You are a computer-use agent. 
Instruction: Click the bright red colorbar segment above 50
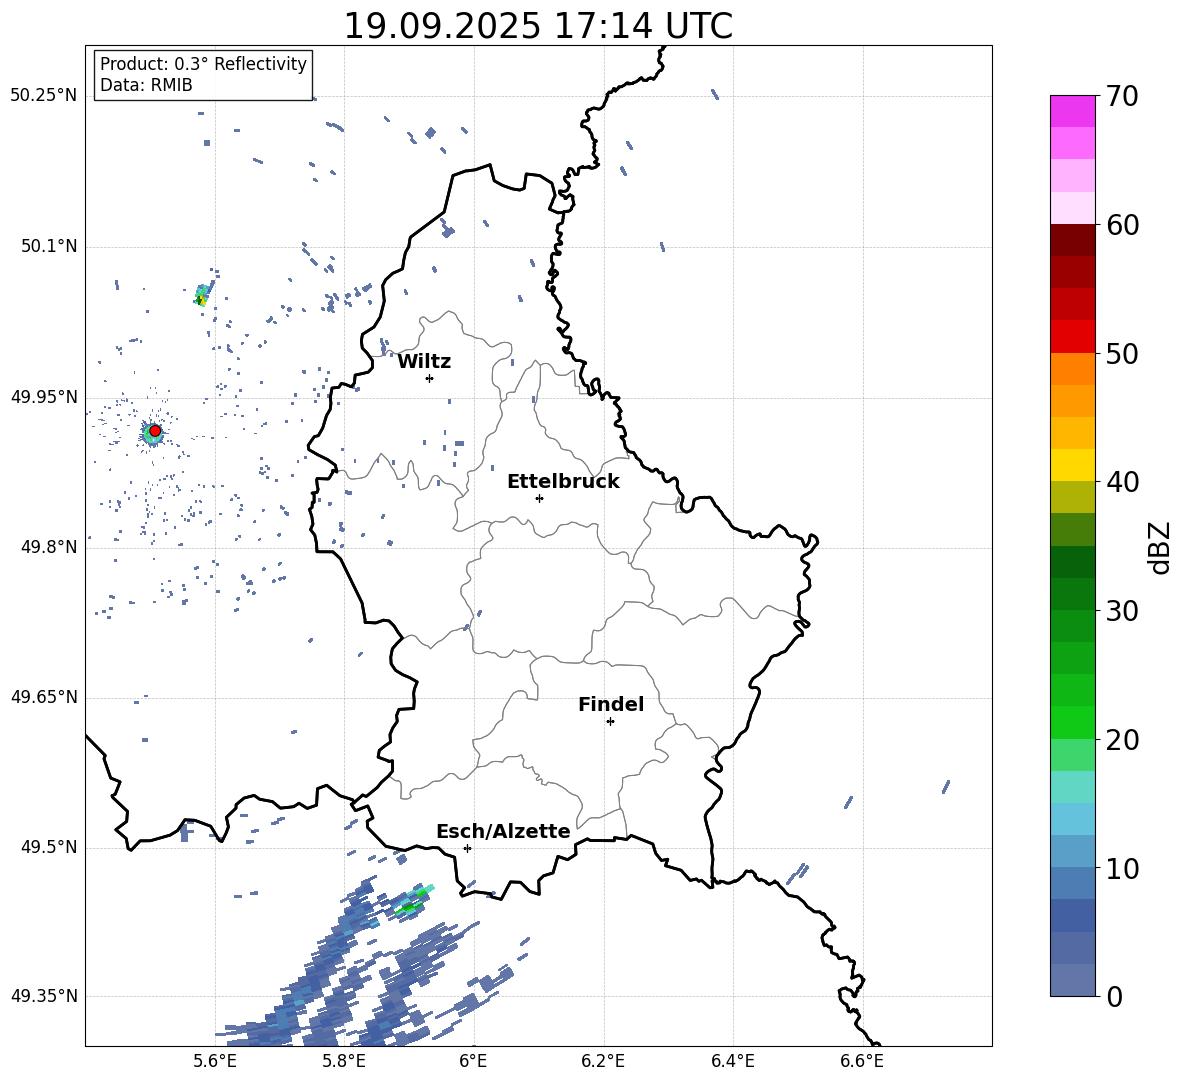[x=1072, y=337]
